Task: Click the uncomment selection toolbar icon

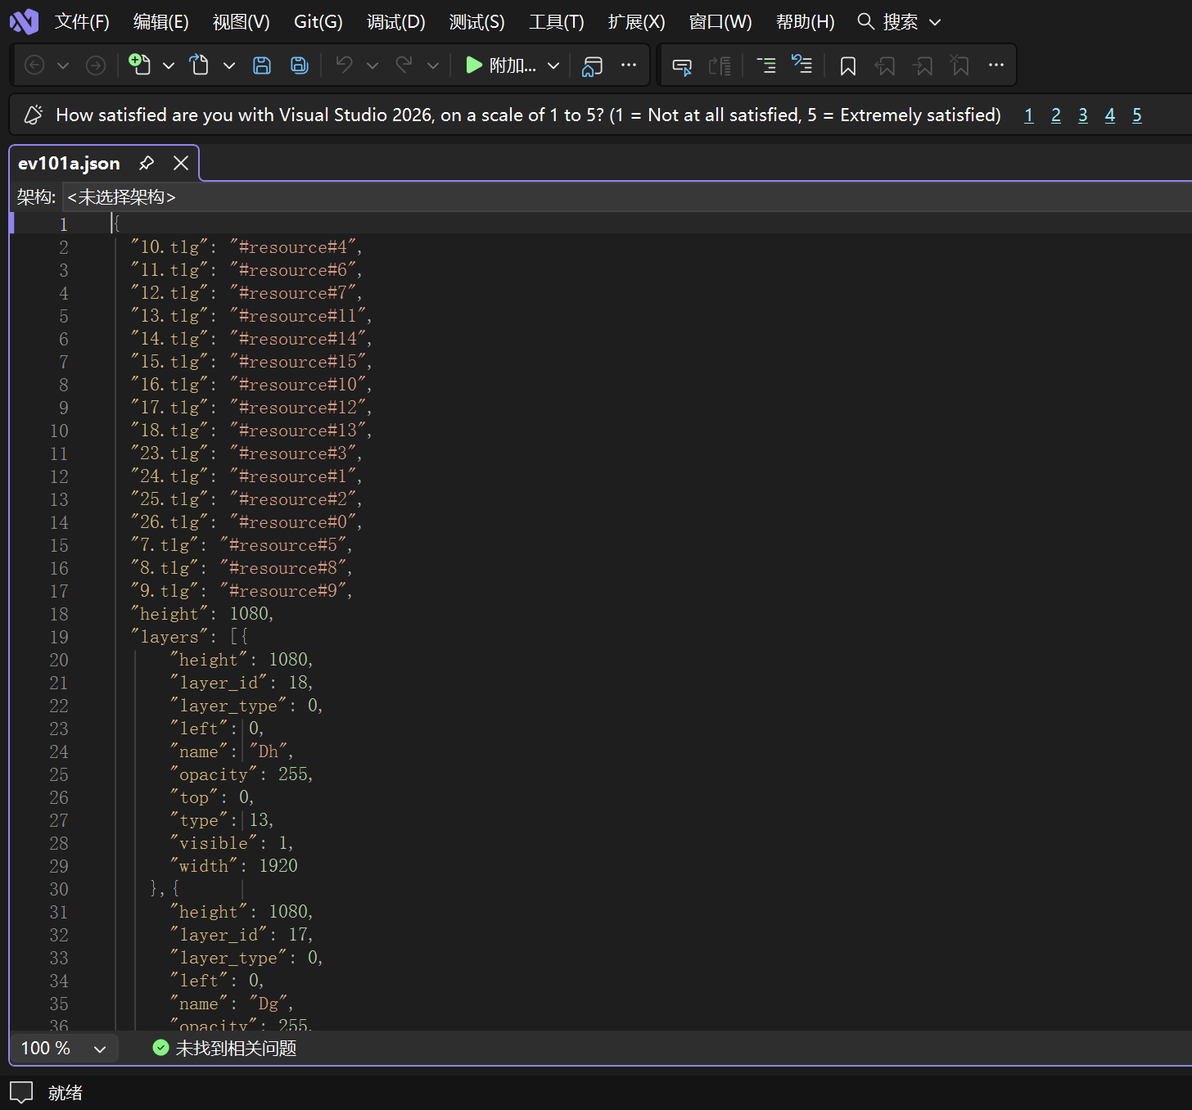Action: tap(719, 66)
